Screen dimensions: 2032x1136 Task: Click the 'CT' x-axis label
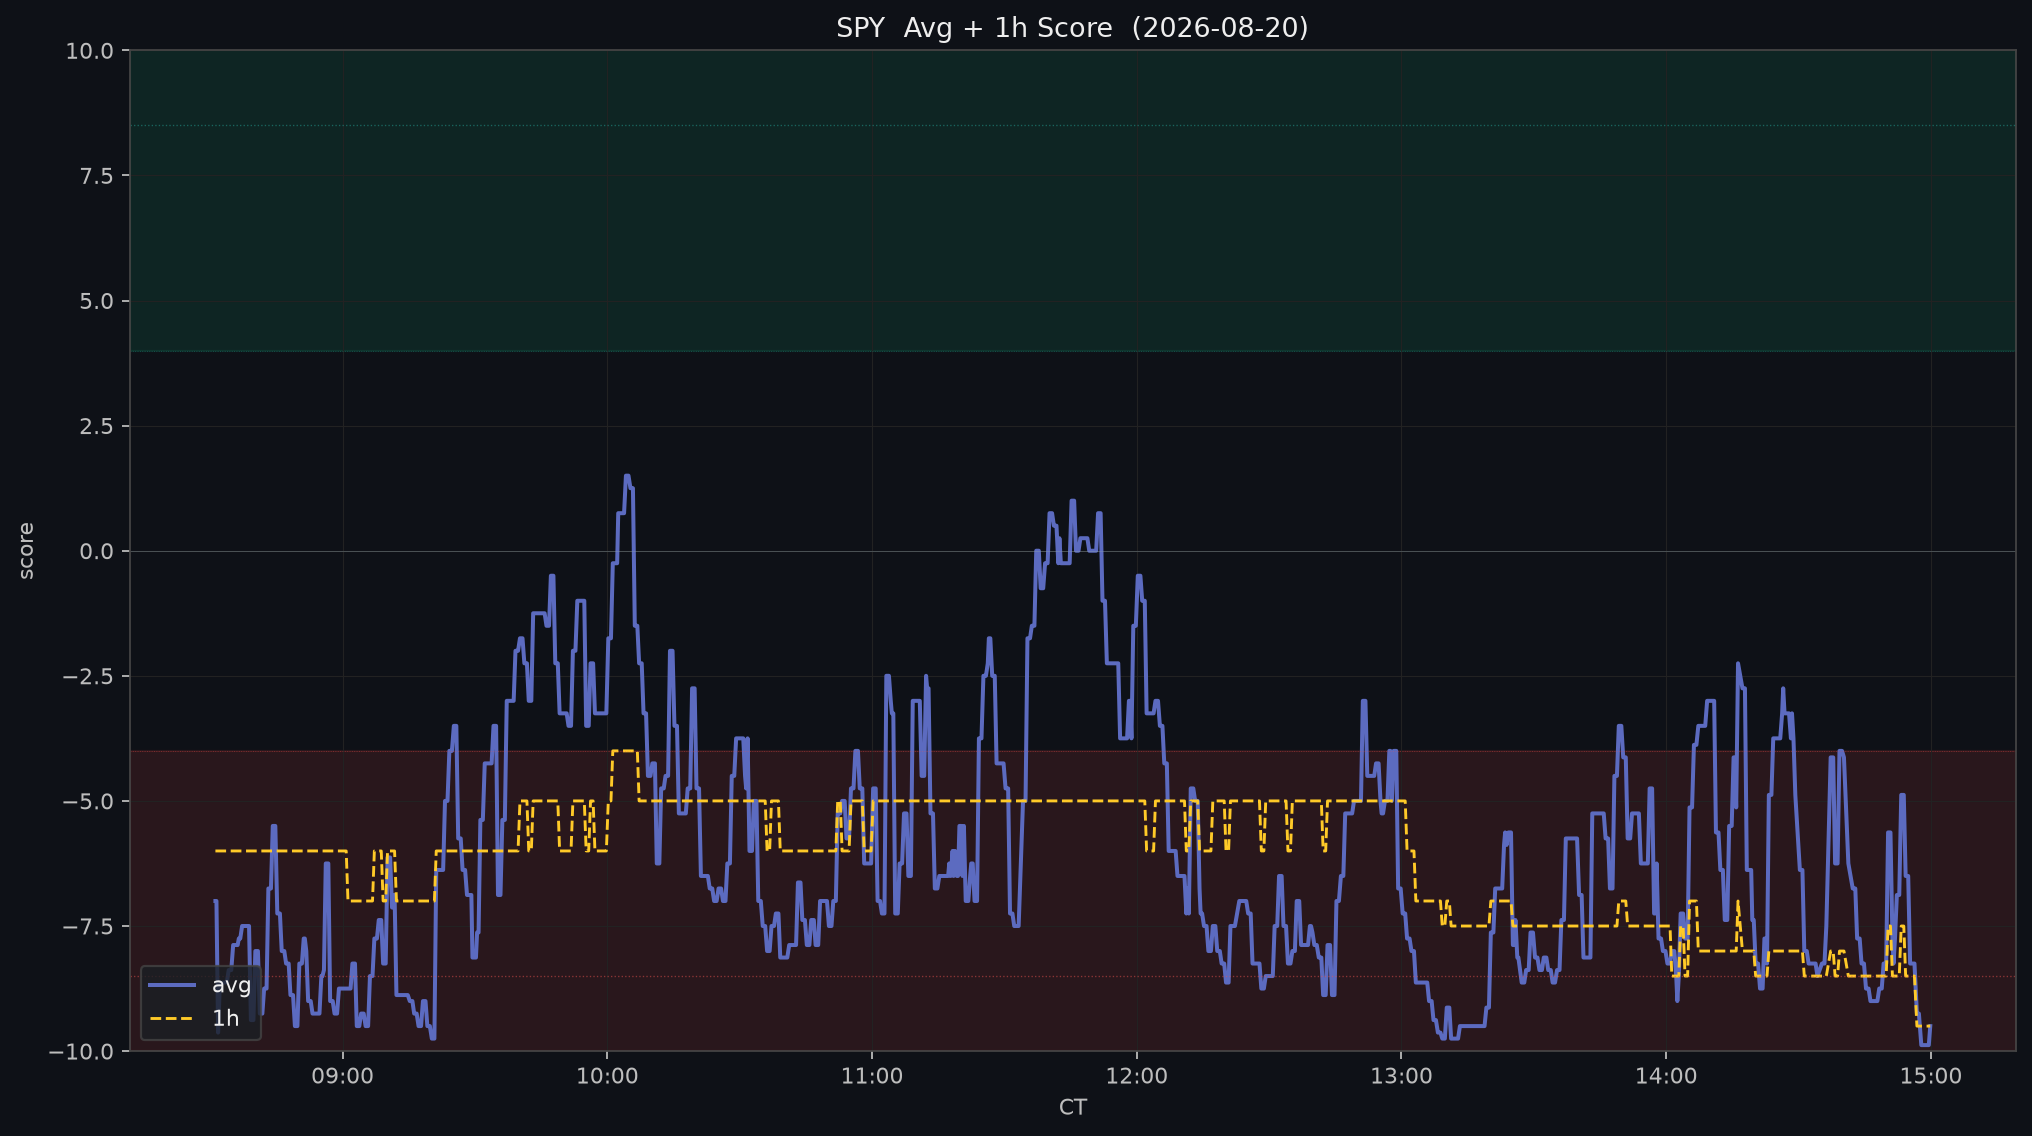tap(1073, 1107)
